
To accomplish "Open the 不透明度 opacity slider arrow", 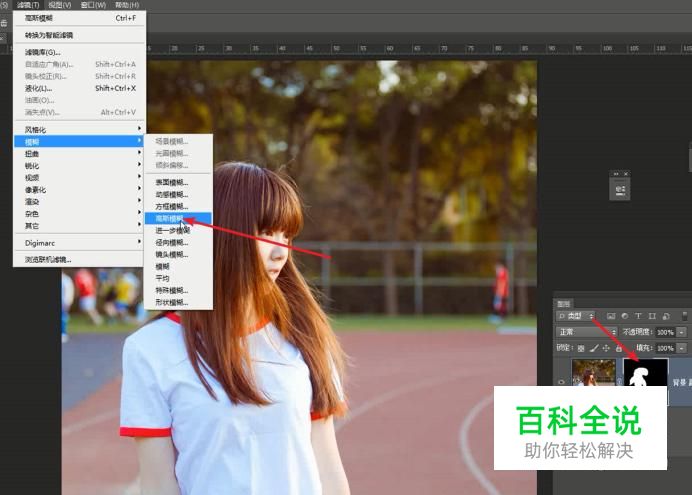I will [x=682, y=332].
